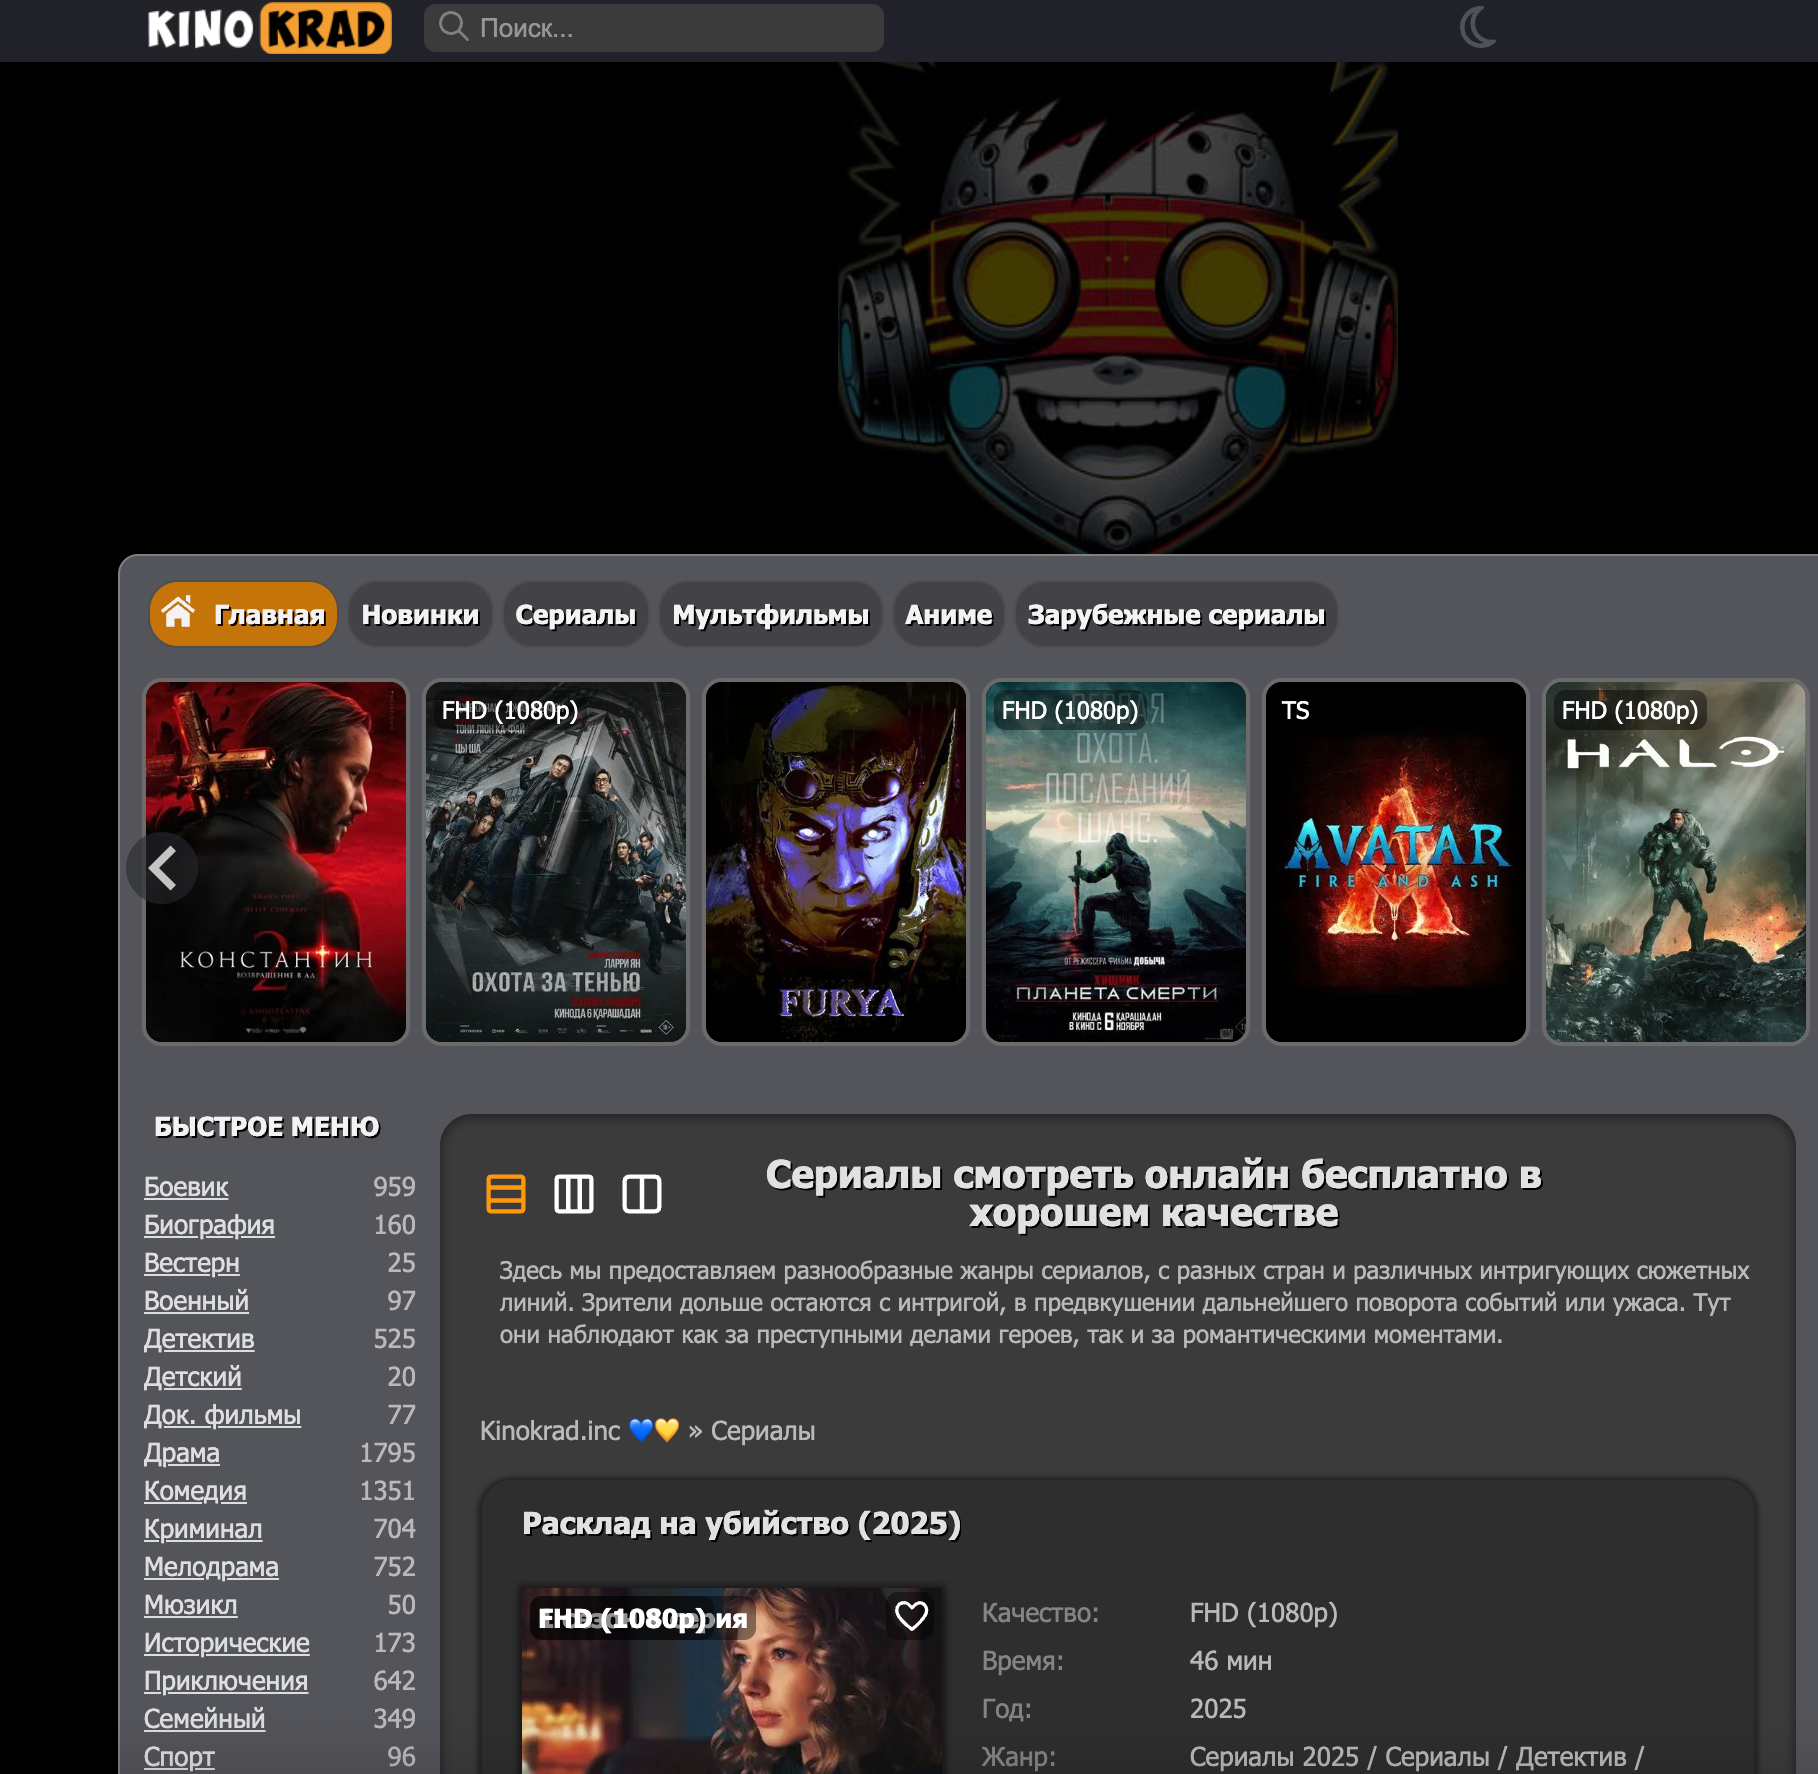Click the Поиск search field
The image size is (1818, 1774).
653,28
